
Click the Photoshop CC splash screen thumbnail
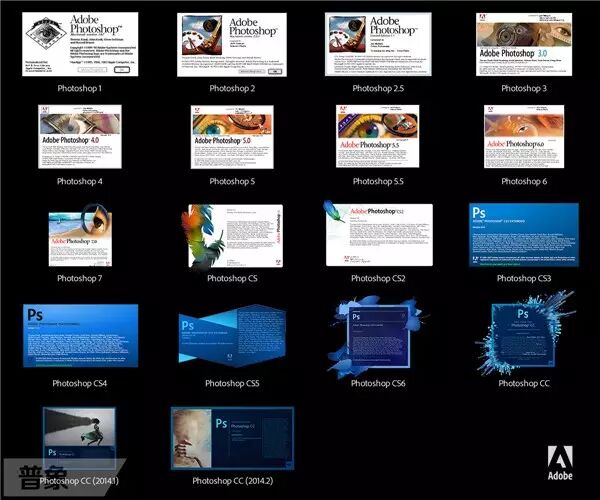coord(524,334)
